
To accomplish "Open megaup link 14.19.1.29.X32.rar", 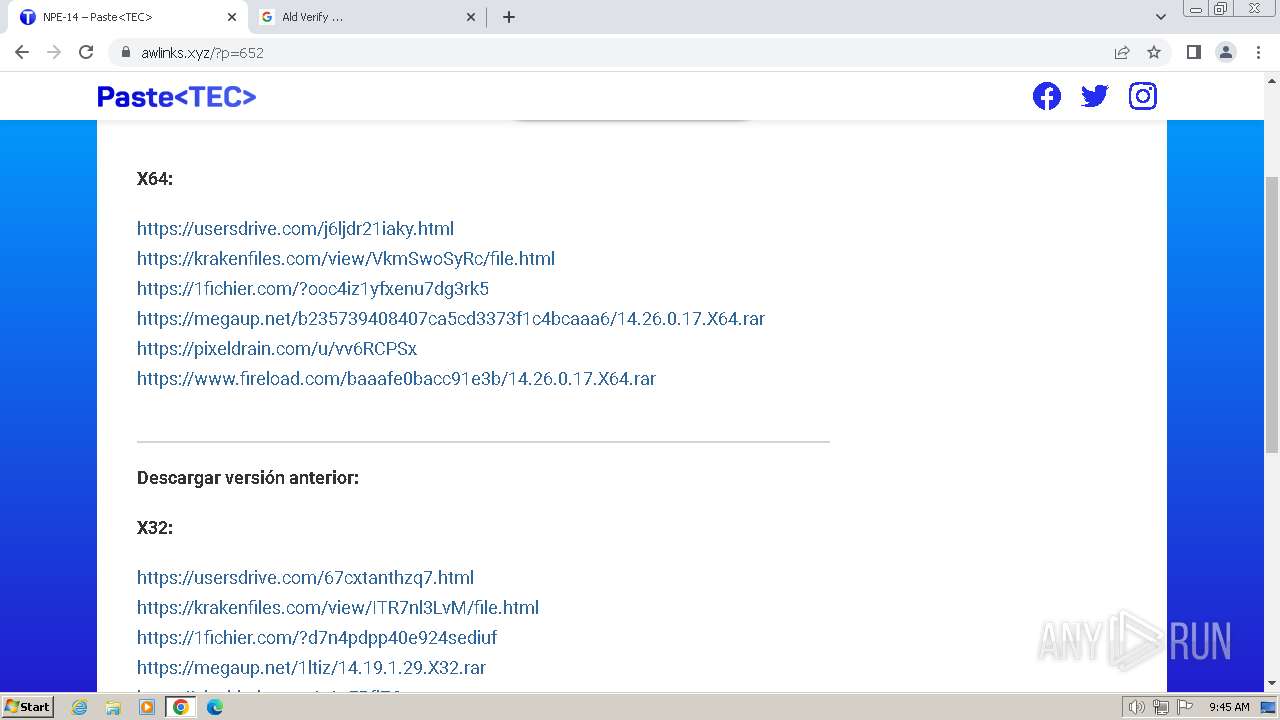I will pyautogui.click(x=311, y=667).
